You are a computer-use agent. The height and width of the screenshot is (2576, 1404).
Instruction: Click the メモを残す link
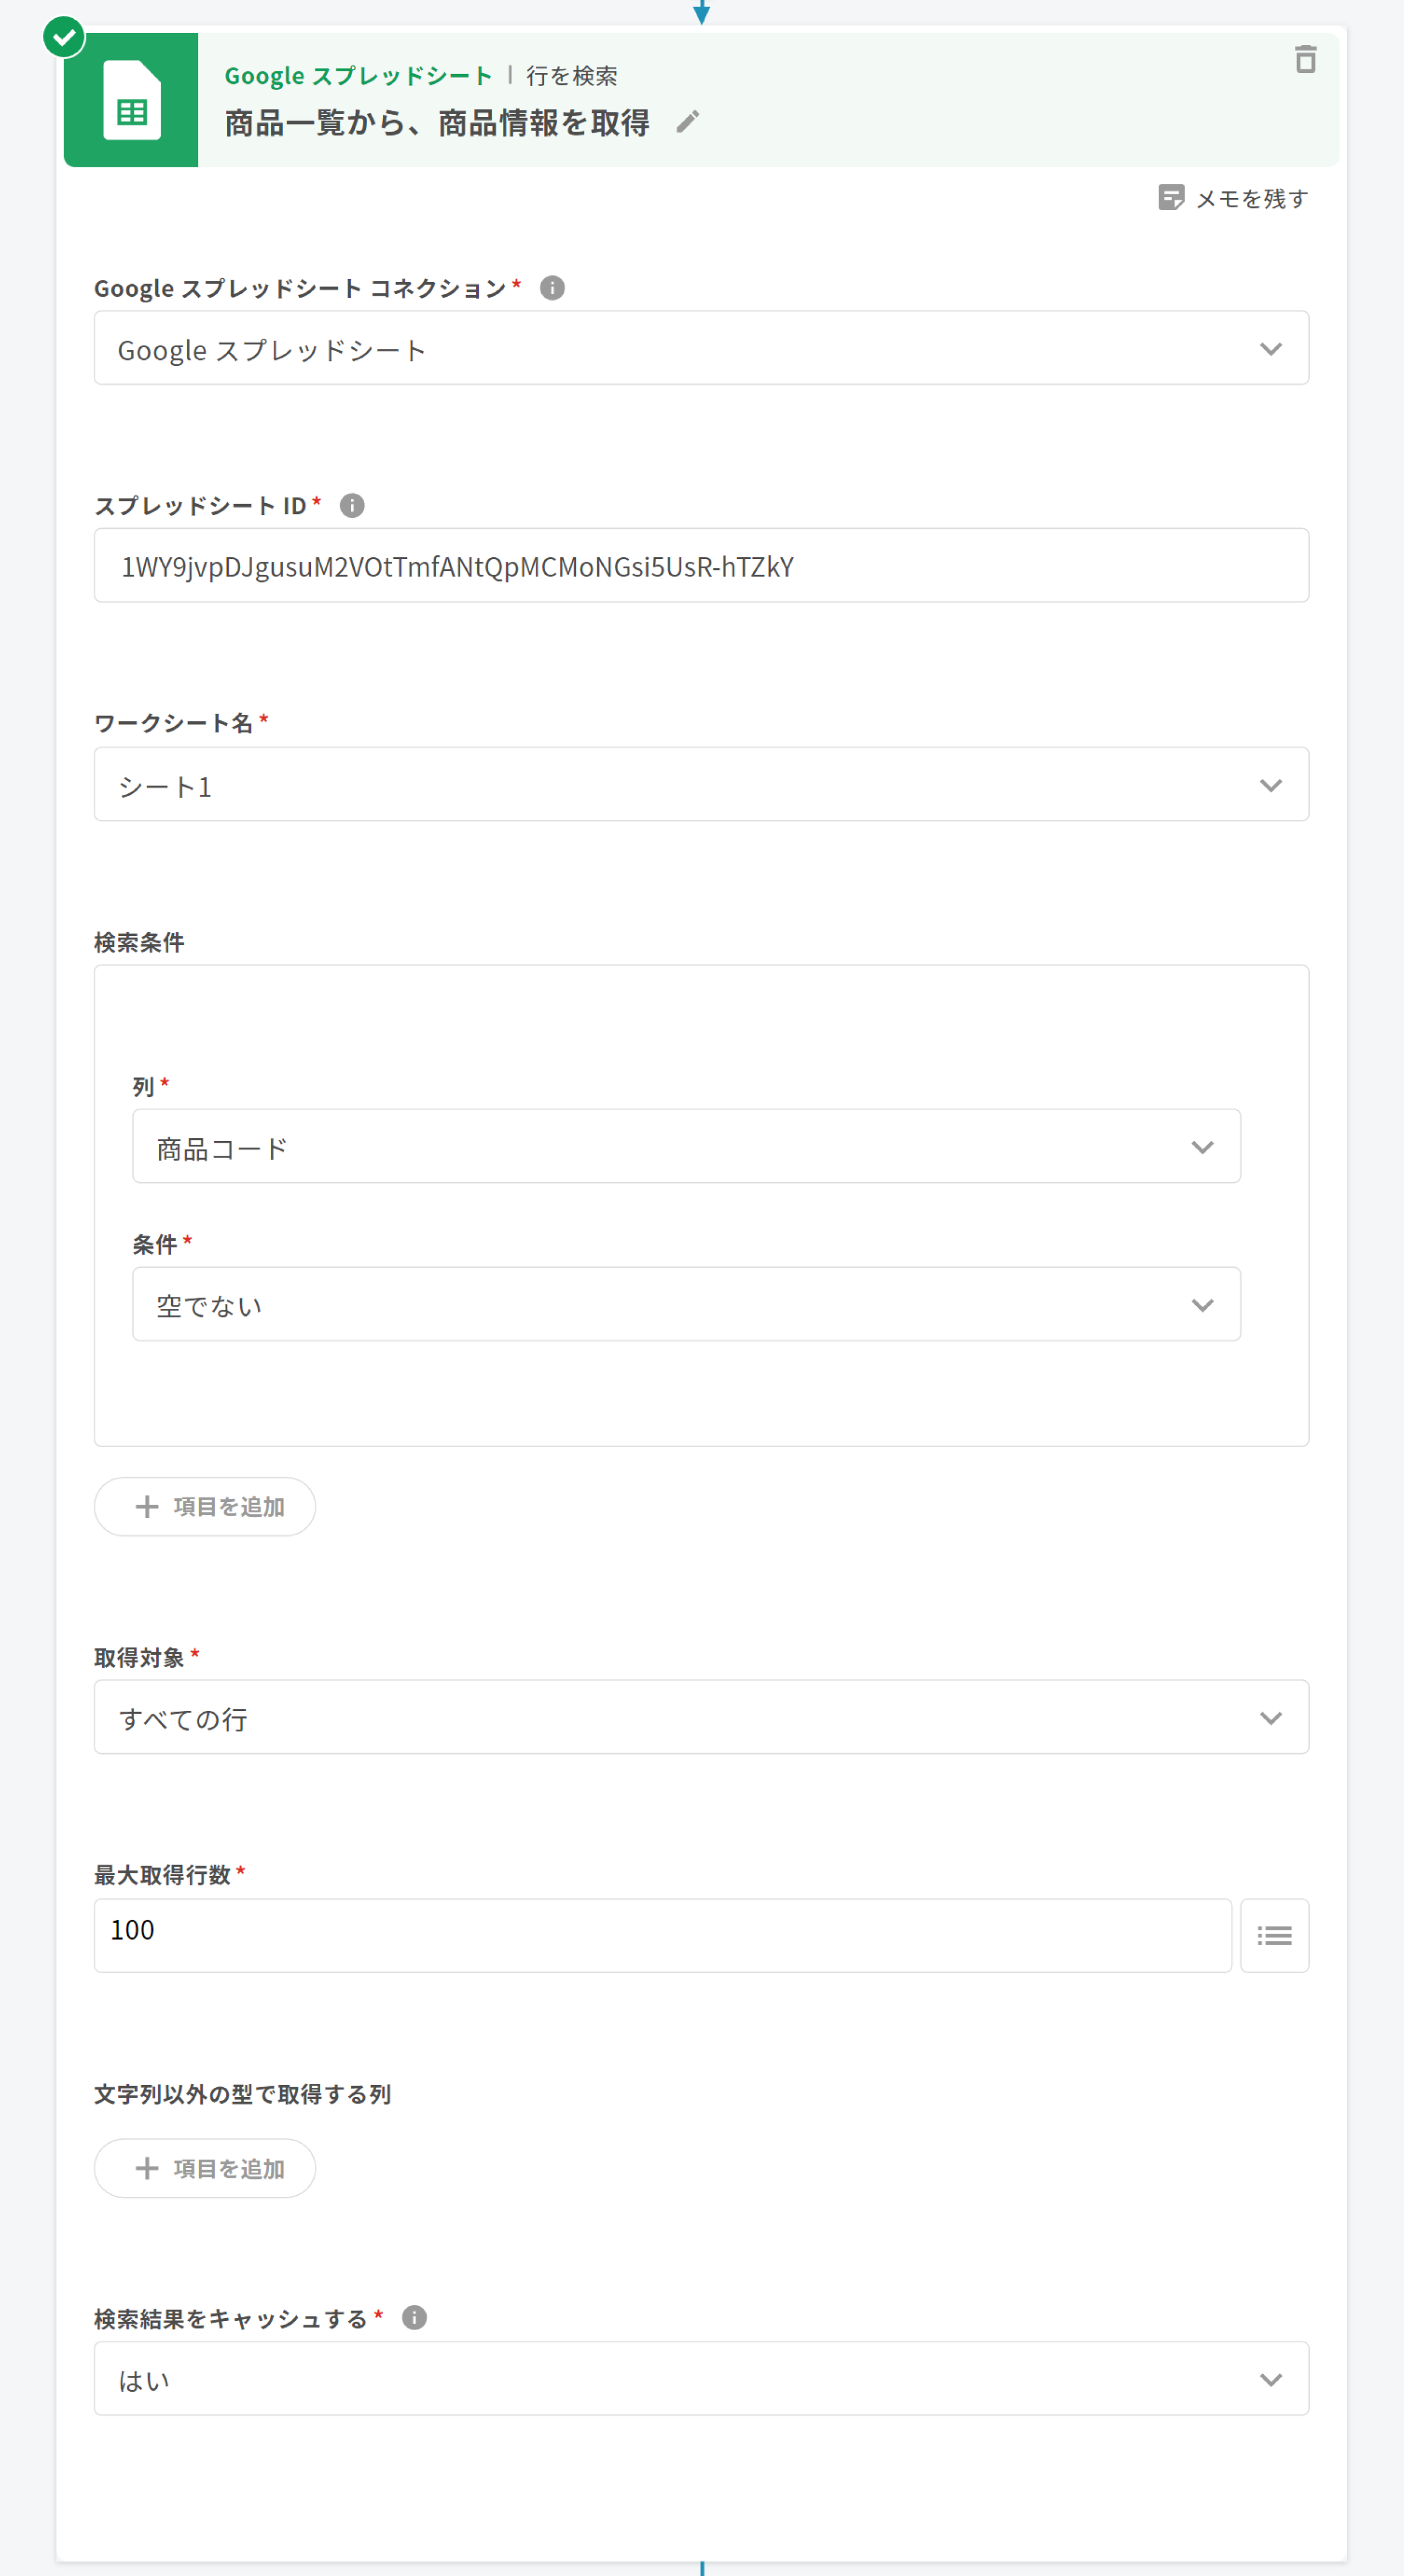coord(1251,199)
